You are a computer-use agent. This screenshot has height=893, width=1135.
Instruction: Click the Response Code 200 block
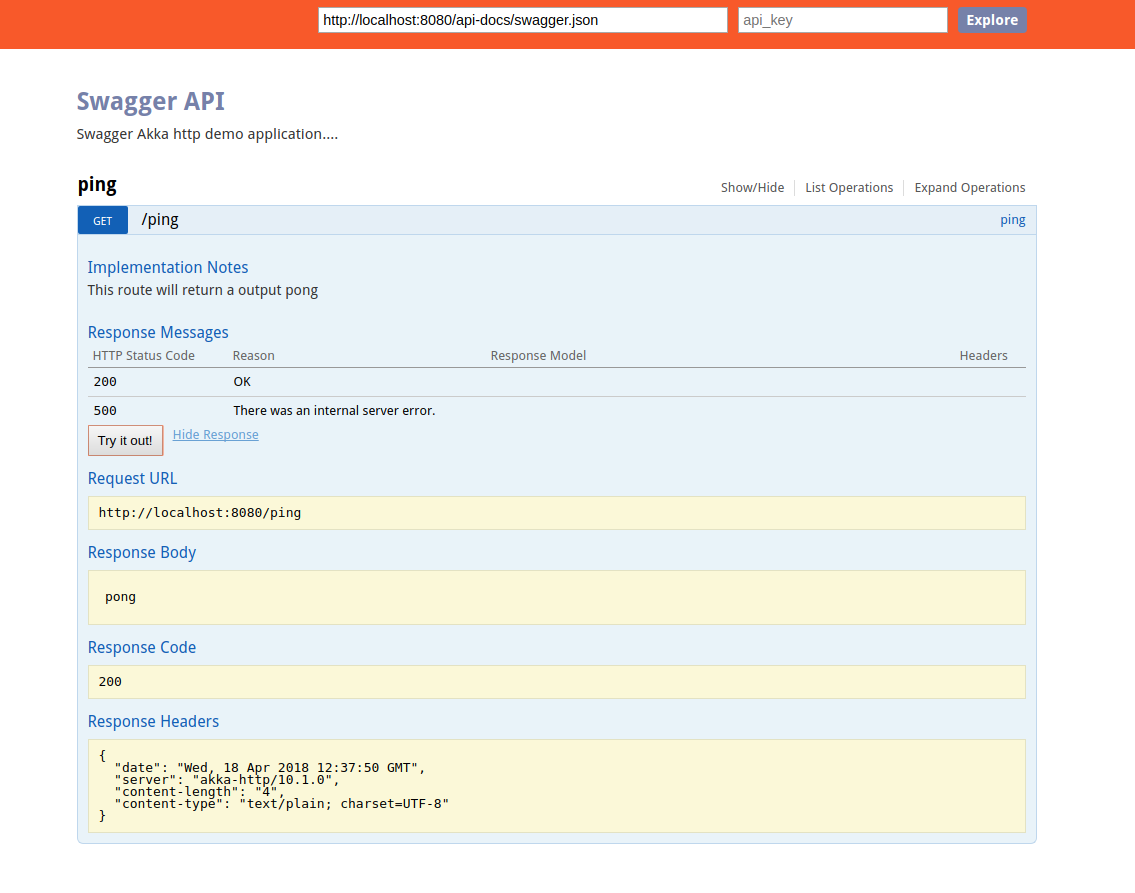click(x=556, y=682)
